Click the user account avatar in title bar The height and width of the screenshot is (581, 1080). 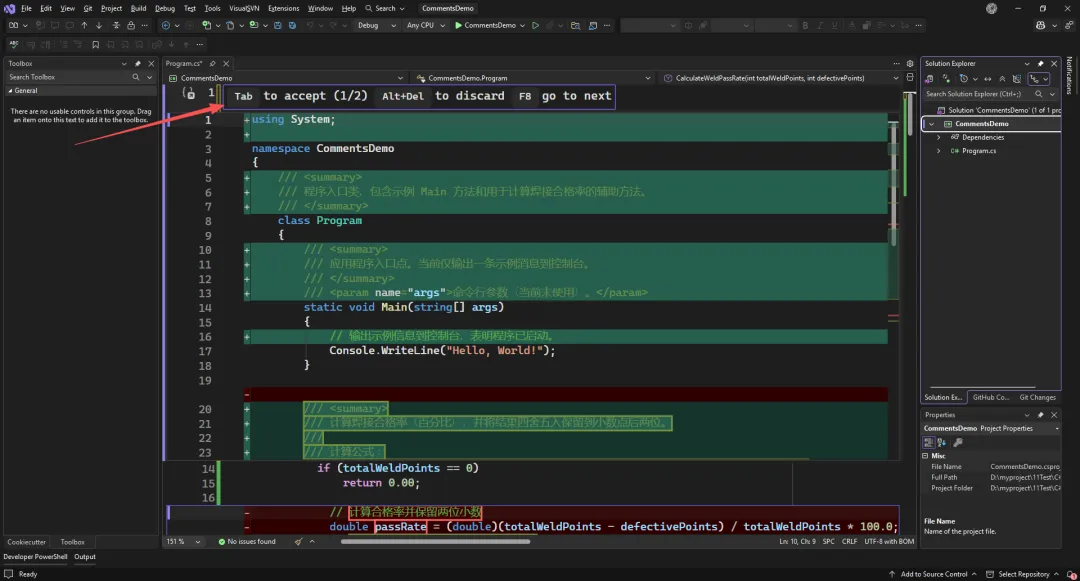point(991,8)
